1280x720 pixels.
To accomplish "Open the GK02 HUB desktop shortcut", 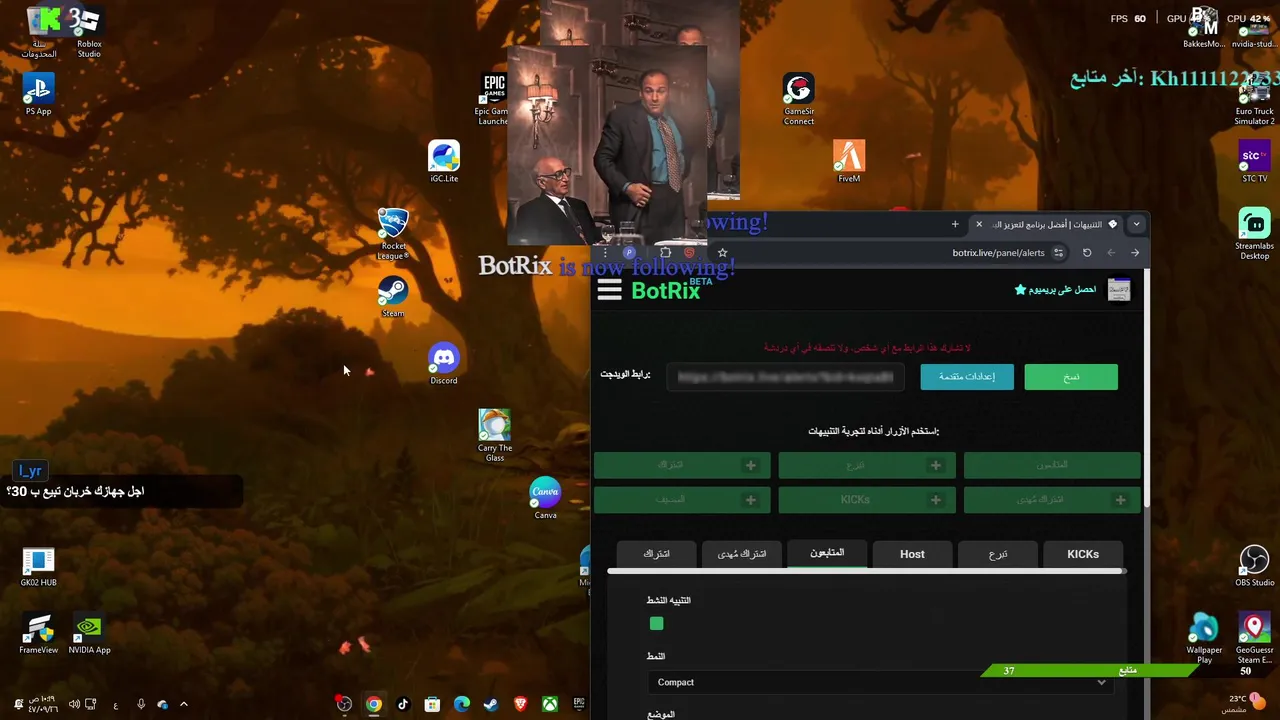I will click(x=38, y=566).
